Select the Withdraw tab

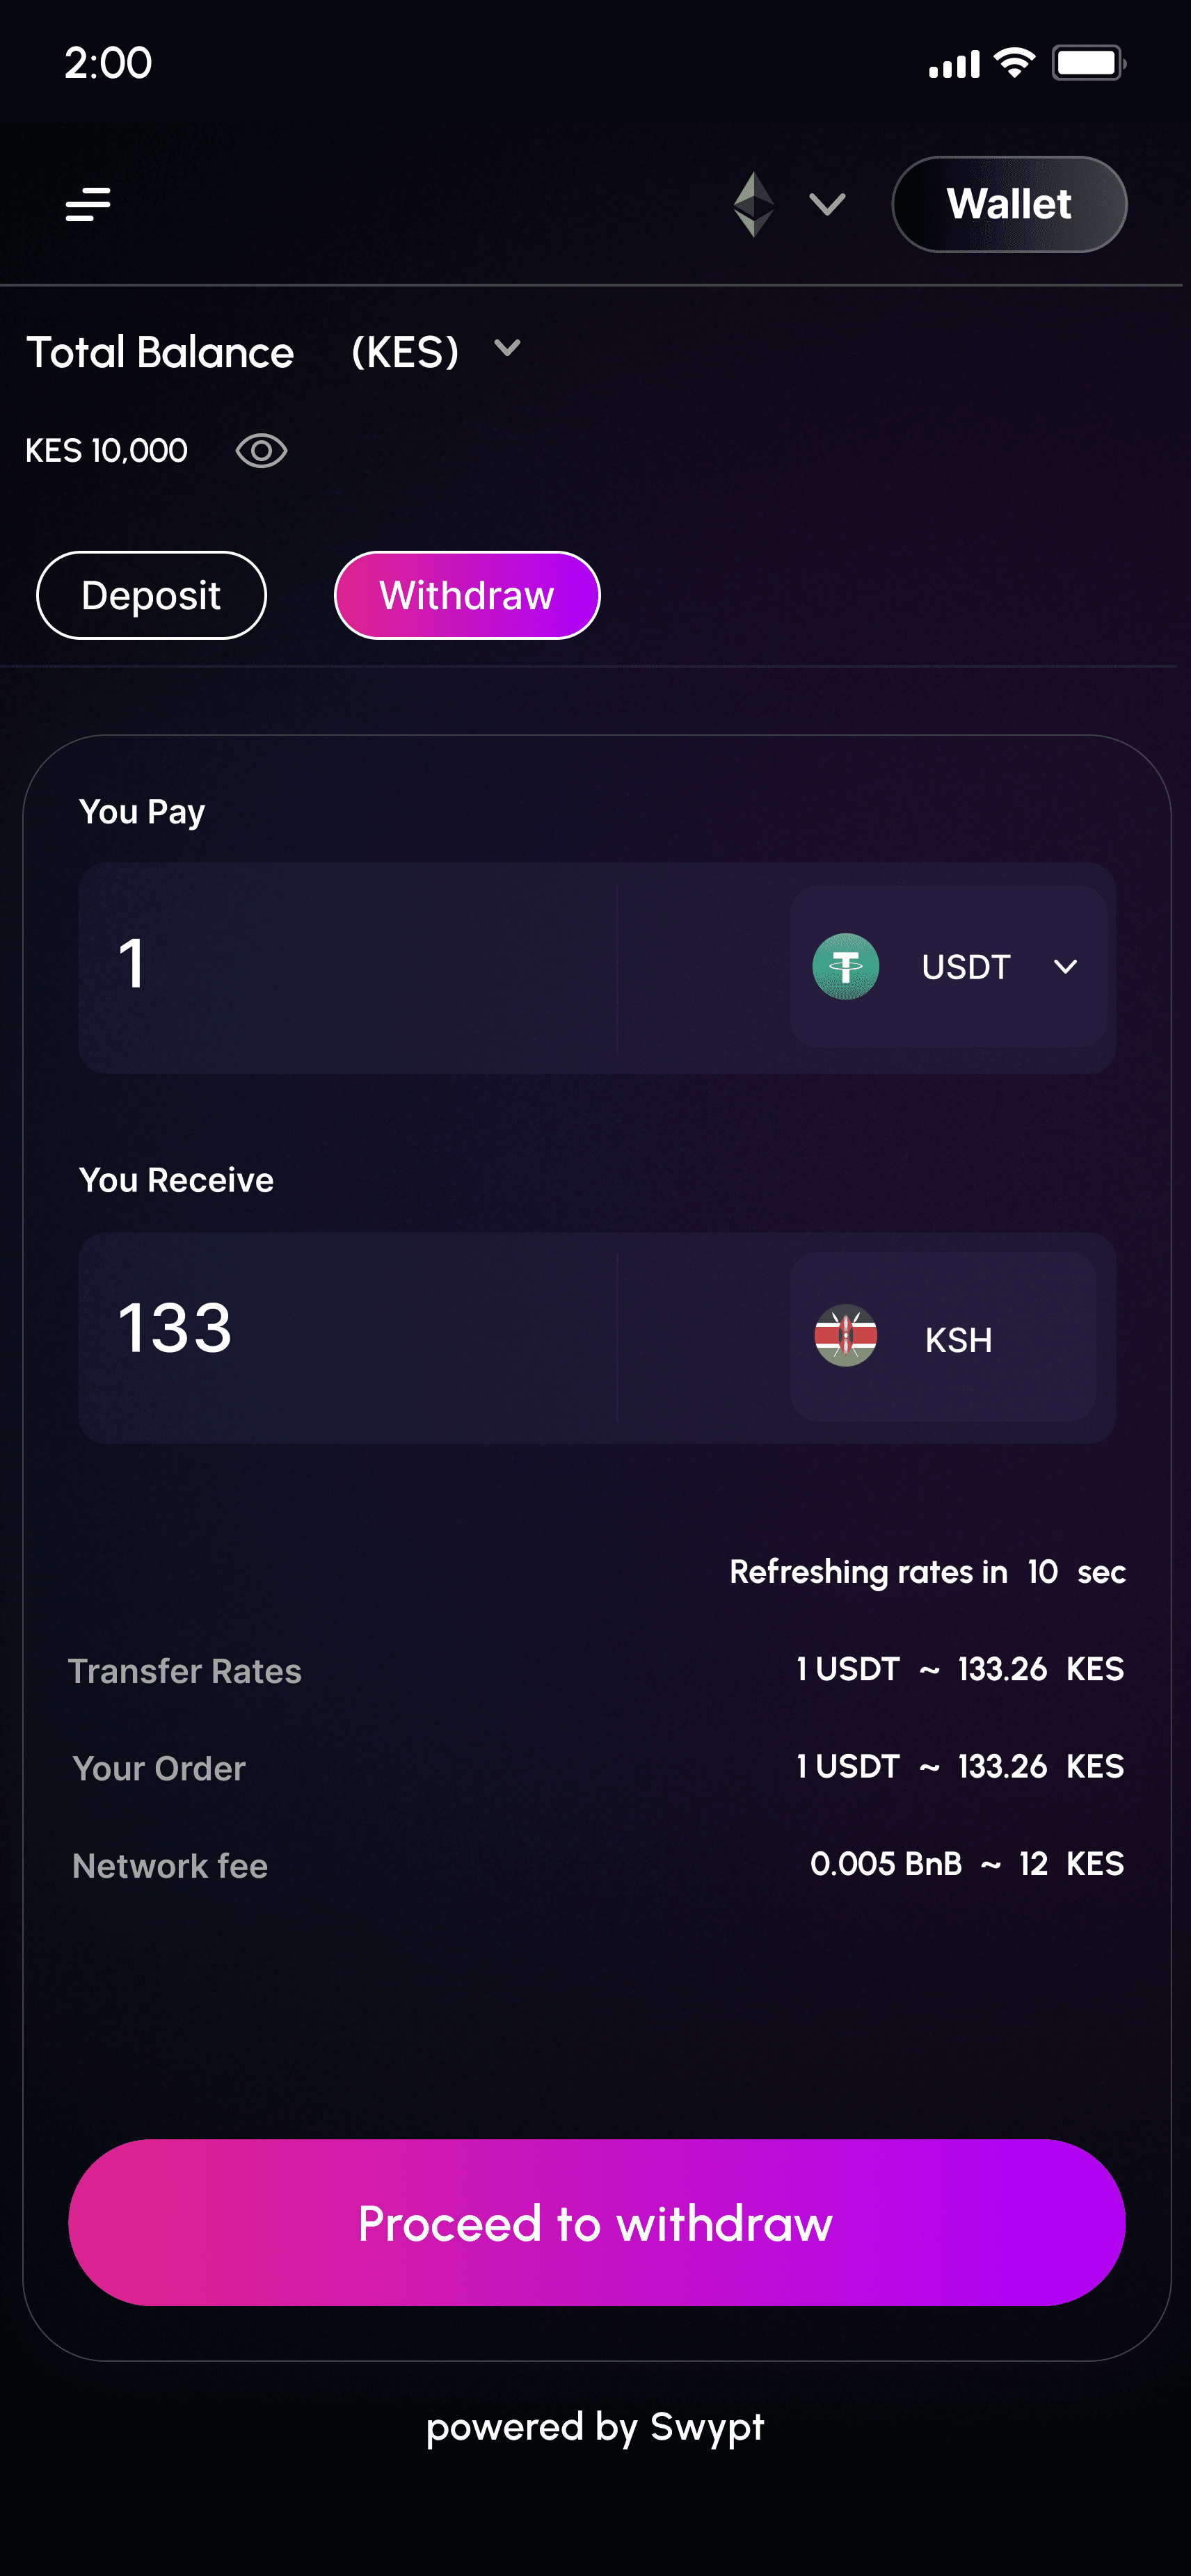467,595
